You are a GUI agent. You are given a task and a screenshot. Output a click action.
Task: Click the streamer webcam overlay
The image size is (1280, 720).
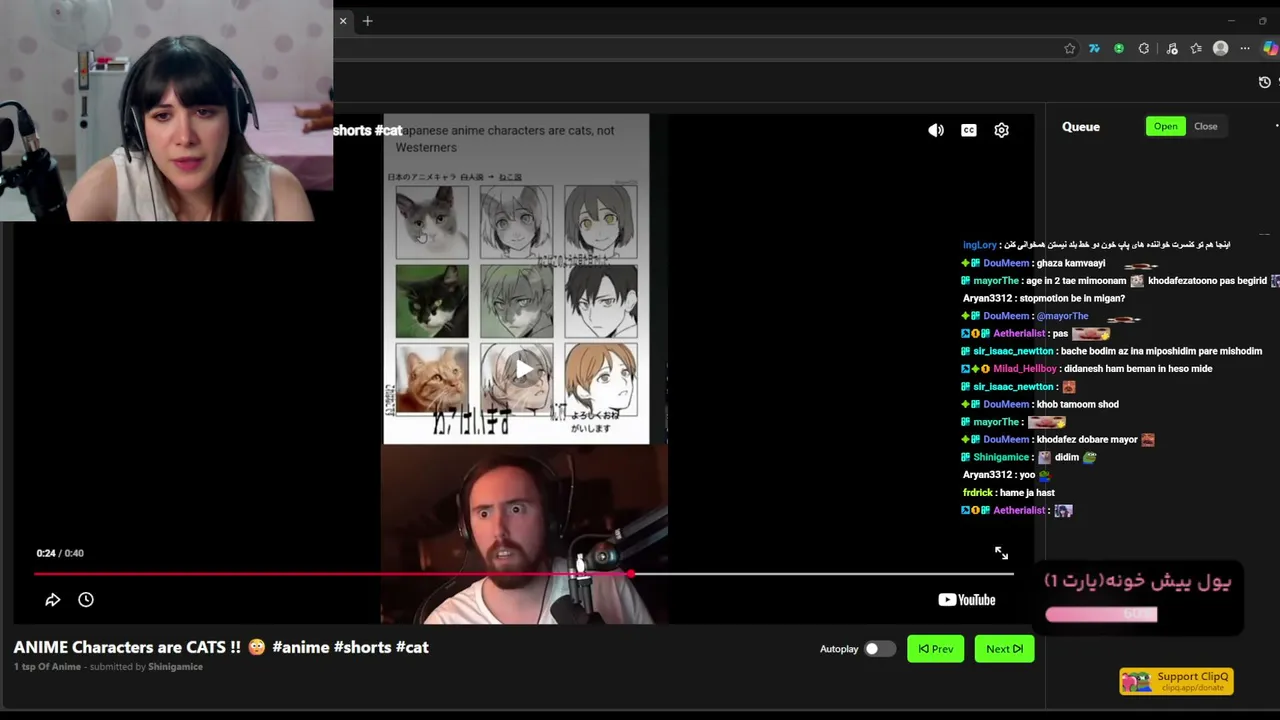[166, 110]
